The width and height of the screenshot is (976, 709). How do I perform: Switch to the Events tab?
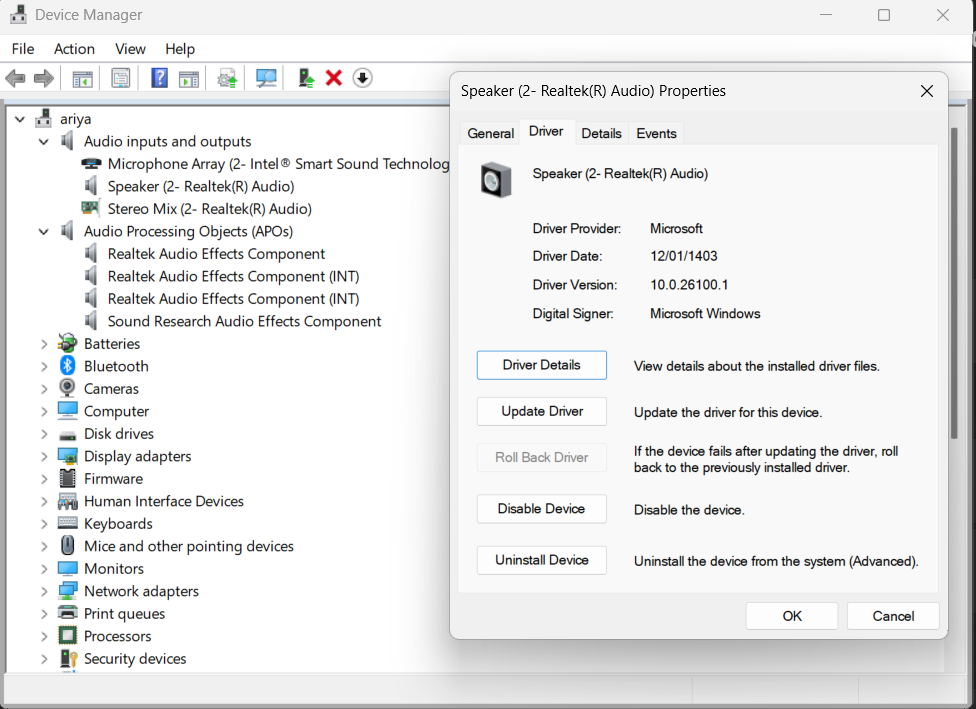tap(656, 133)
